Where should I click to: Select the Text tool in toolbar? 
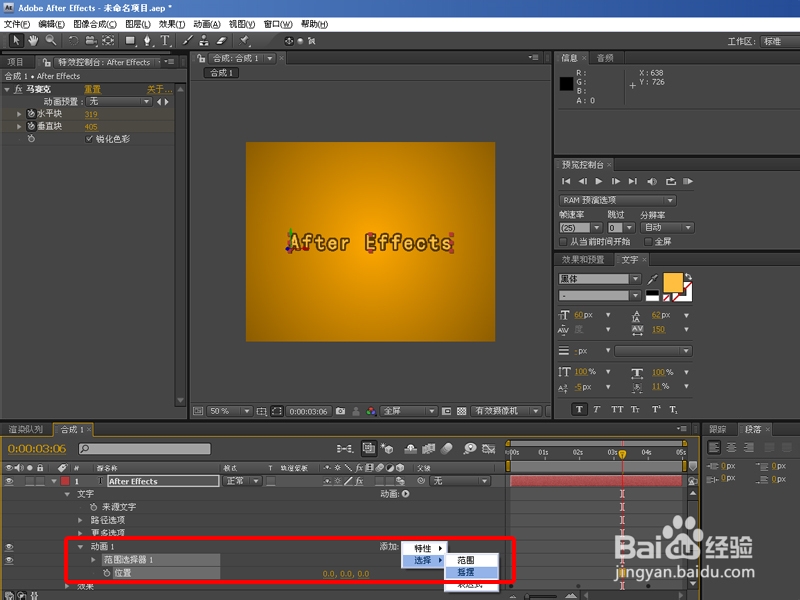pos(165,40)
